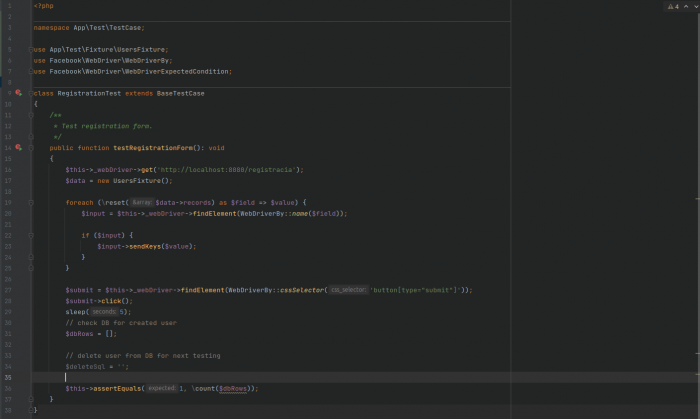Click line number 16 in gutter

8,170
